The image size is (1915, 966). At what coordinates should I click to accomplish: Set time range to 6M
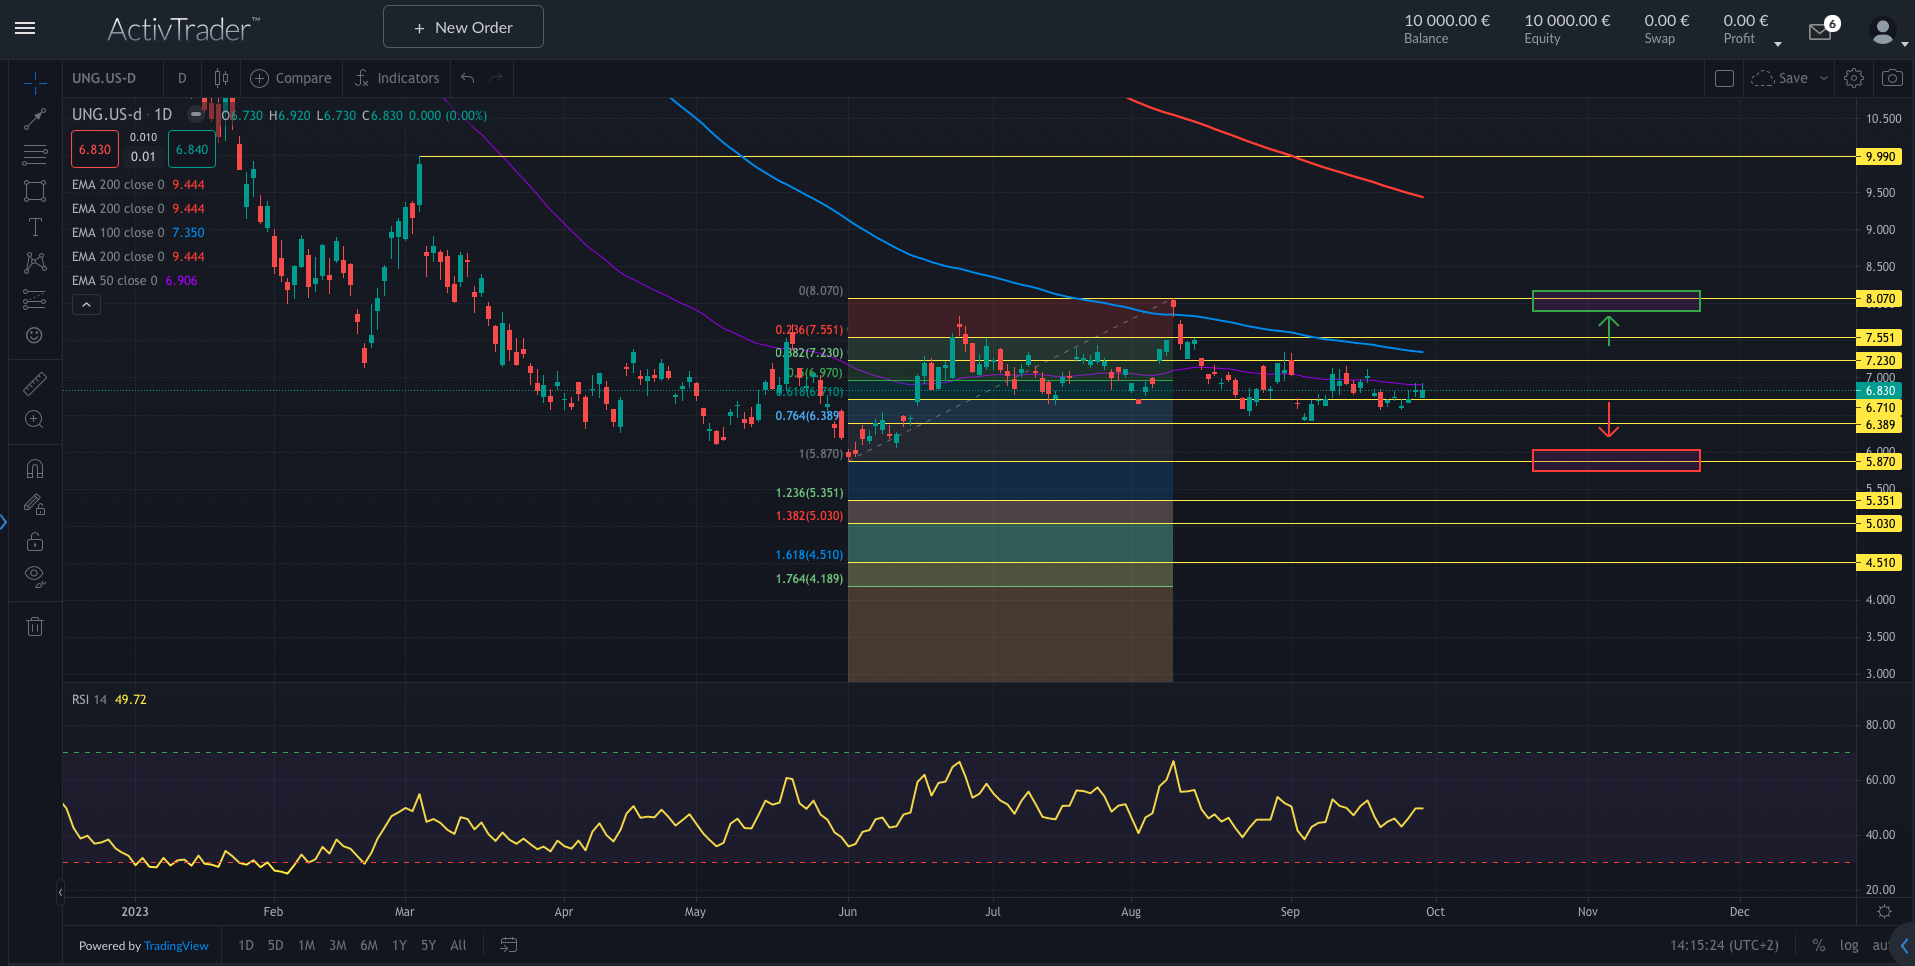[369, 945]
